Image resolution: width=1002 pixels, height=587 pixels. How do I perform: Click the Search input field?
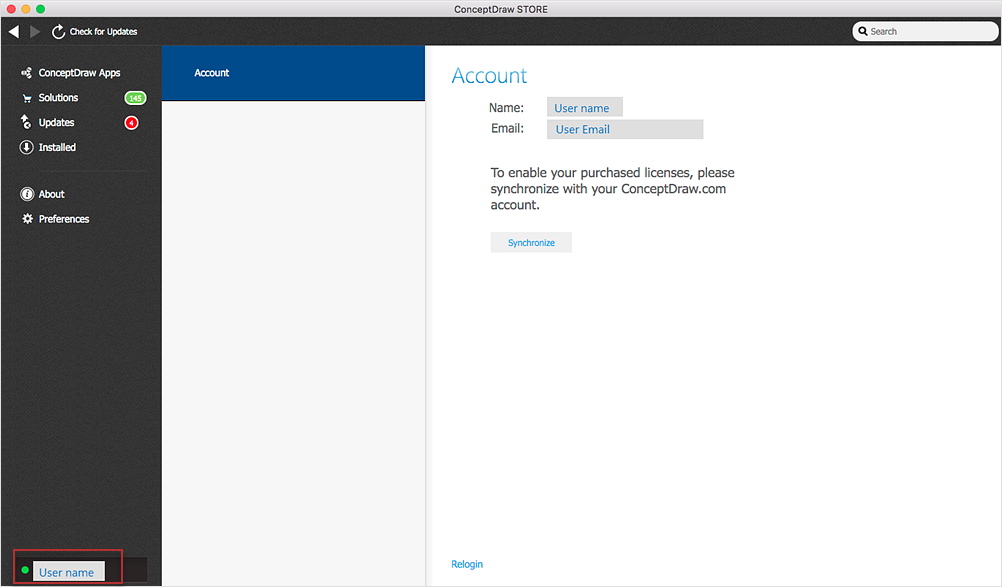click(925, 31)
